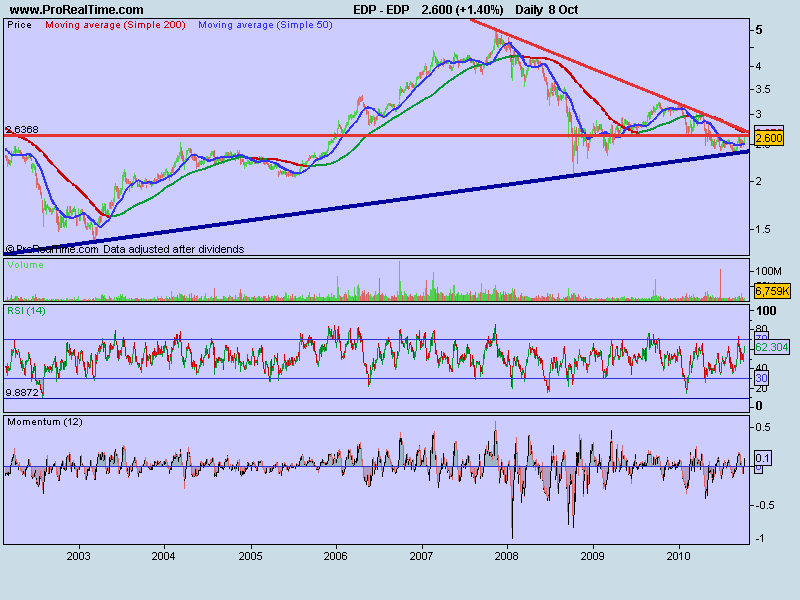The height and width of the screenshot is (600, 800).
Task: Click the 'Daily 8 Oct' timeframe label
Action: pos(546,10)
